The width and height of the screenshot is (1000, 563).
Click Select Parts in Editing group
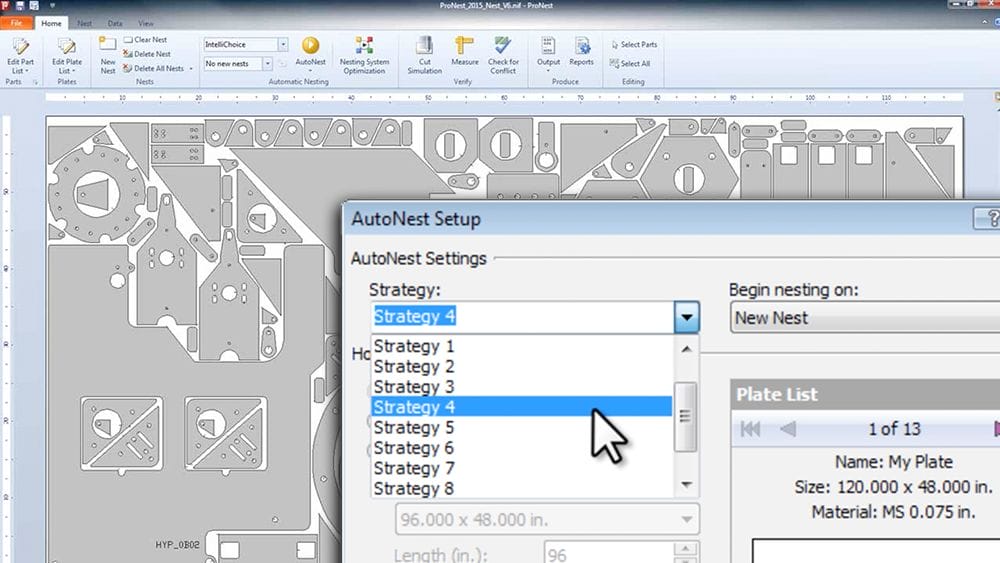pyautogui.click(x=634, y=45)
